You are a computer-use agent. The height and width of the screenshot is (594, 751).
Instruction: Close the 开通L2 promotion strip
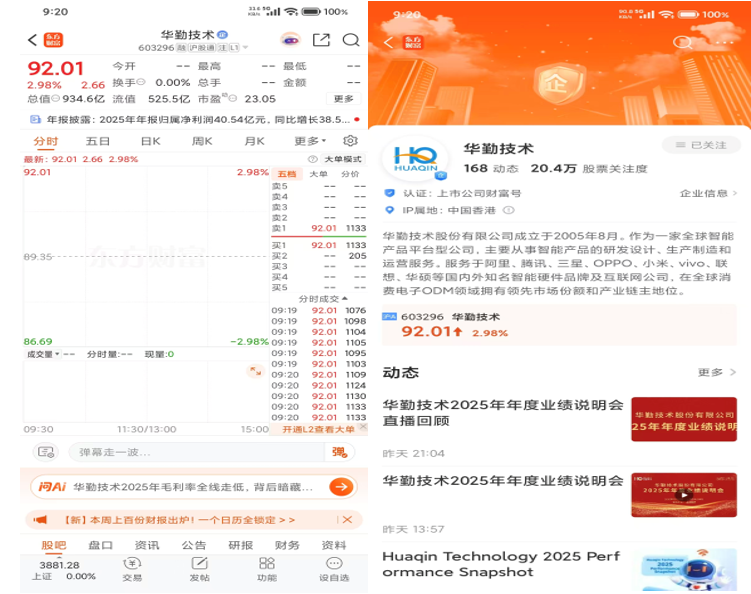pyautogui.click(x=364, y=426)
